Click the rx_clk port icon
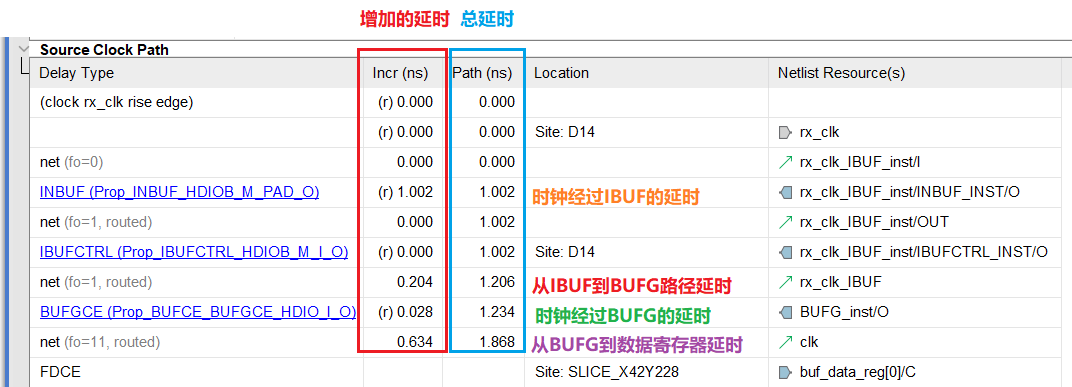This screenshot has width=1072, height=387. (x=785, y=132)
